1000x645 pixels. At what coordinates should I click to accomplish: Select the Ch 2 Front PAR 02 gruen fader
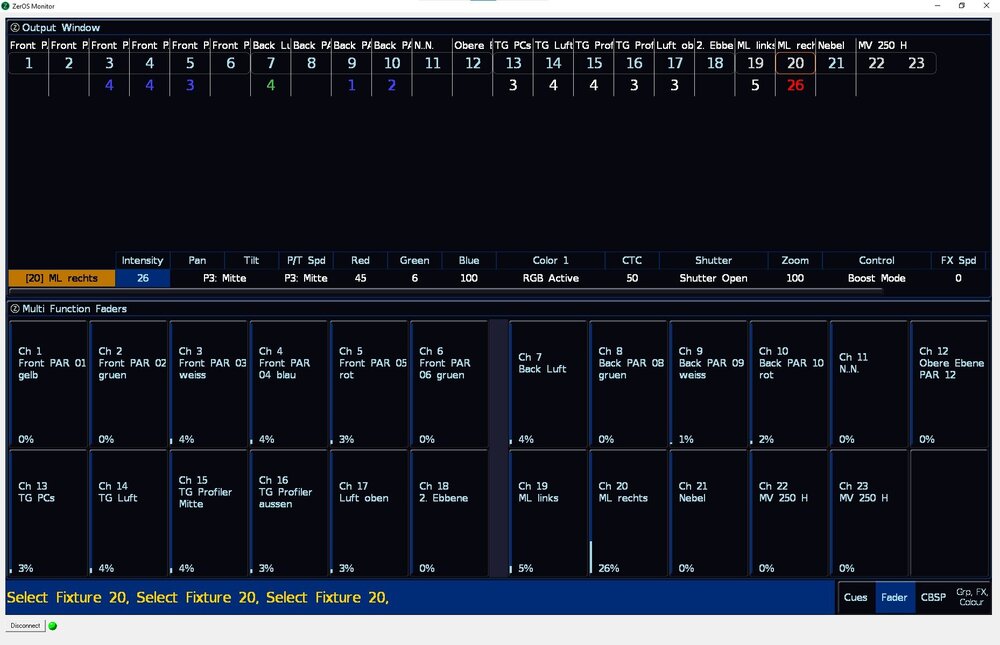pyautogui.click(x=128, y=384)
